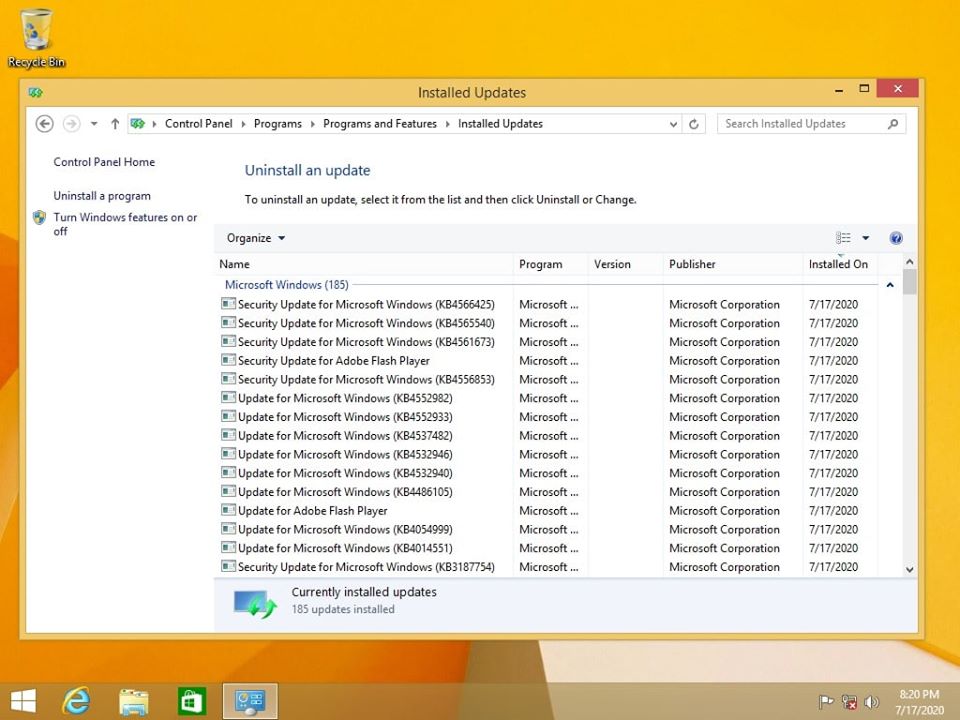Click the vertical scrollbar thumb

click(910, 282)
